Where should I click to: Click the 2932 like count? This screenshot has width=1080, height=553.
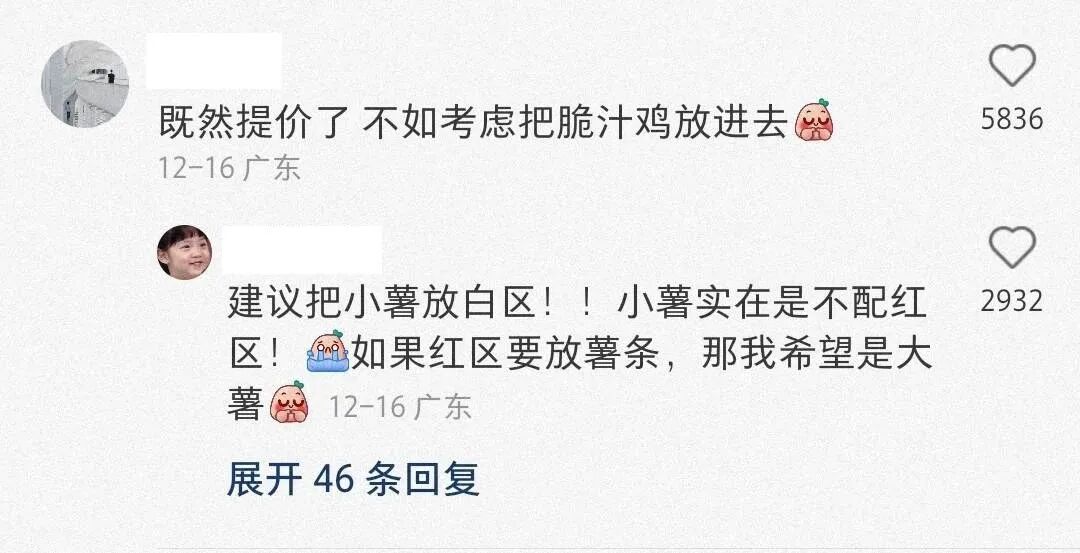[x=1012, y=301]
